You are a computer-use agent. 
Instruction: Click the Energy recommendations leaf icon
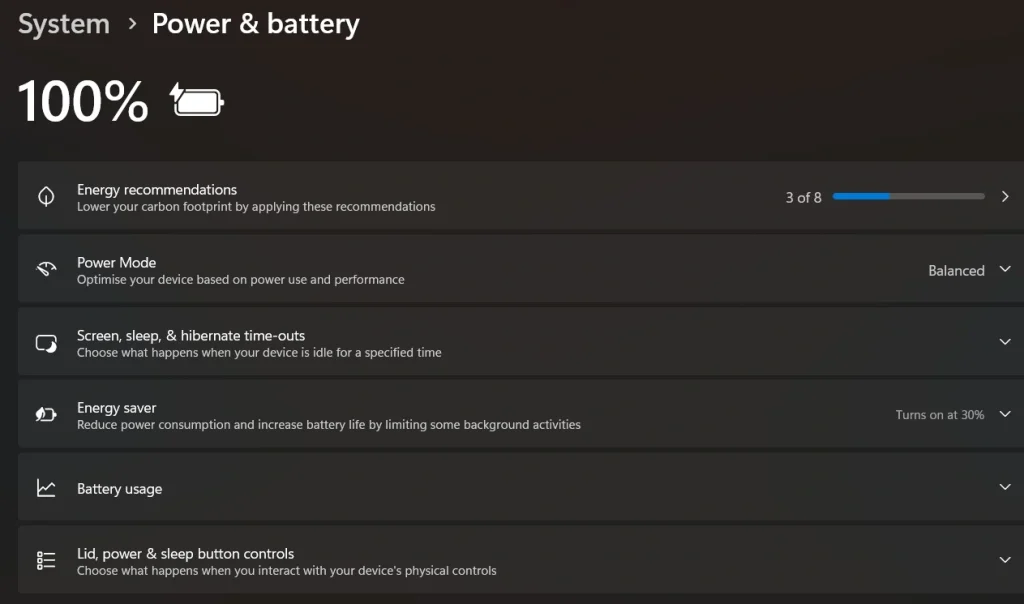[x=45, y=196]
